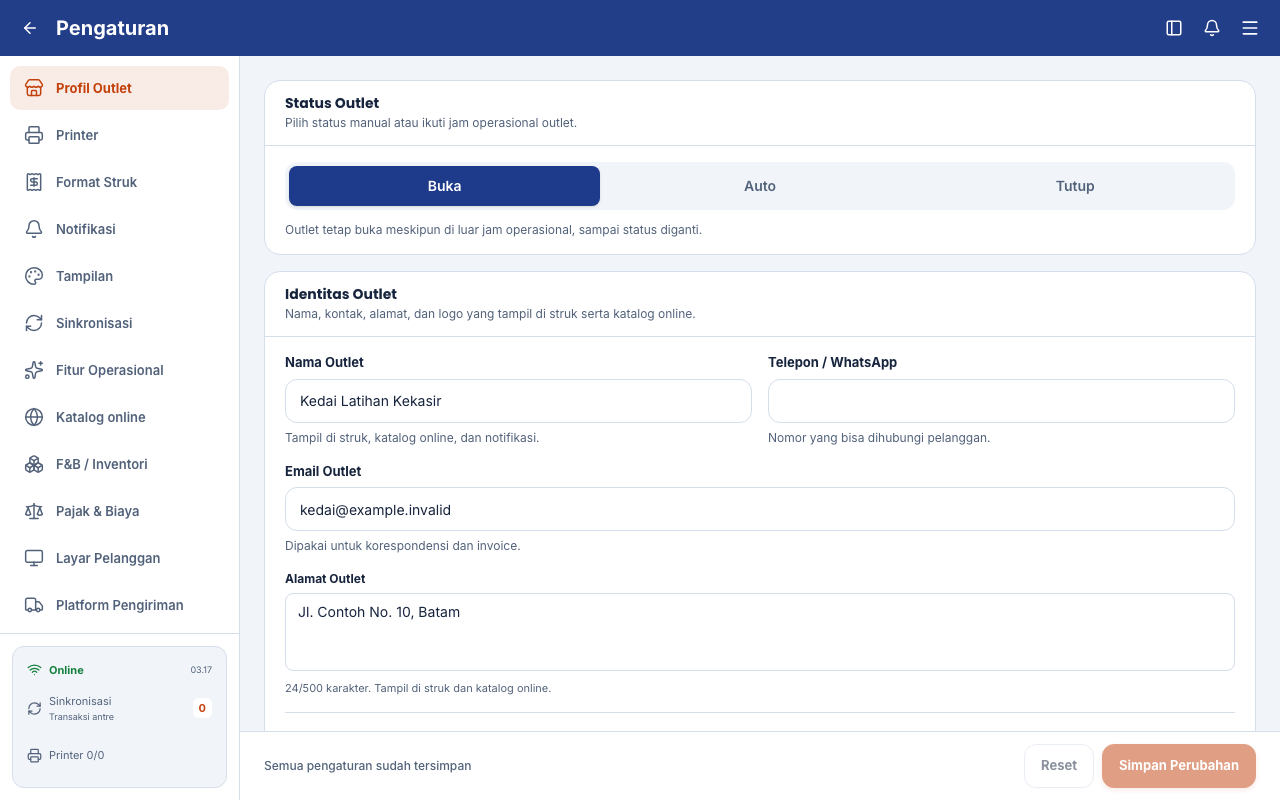Go to Layar Pelanggan settings
This screenshot has width=1280, height=800.
click(x=119, y=558)
